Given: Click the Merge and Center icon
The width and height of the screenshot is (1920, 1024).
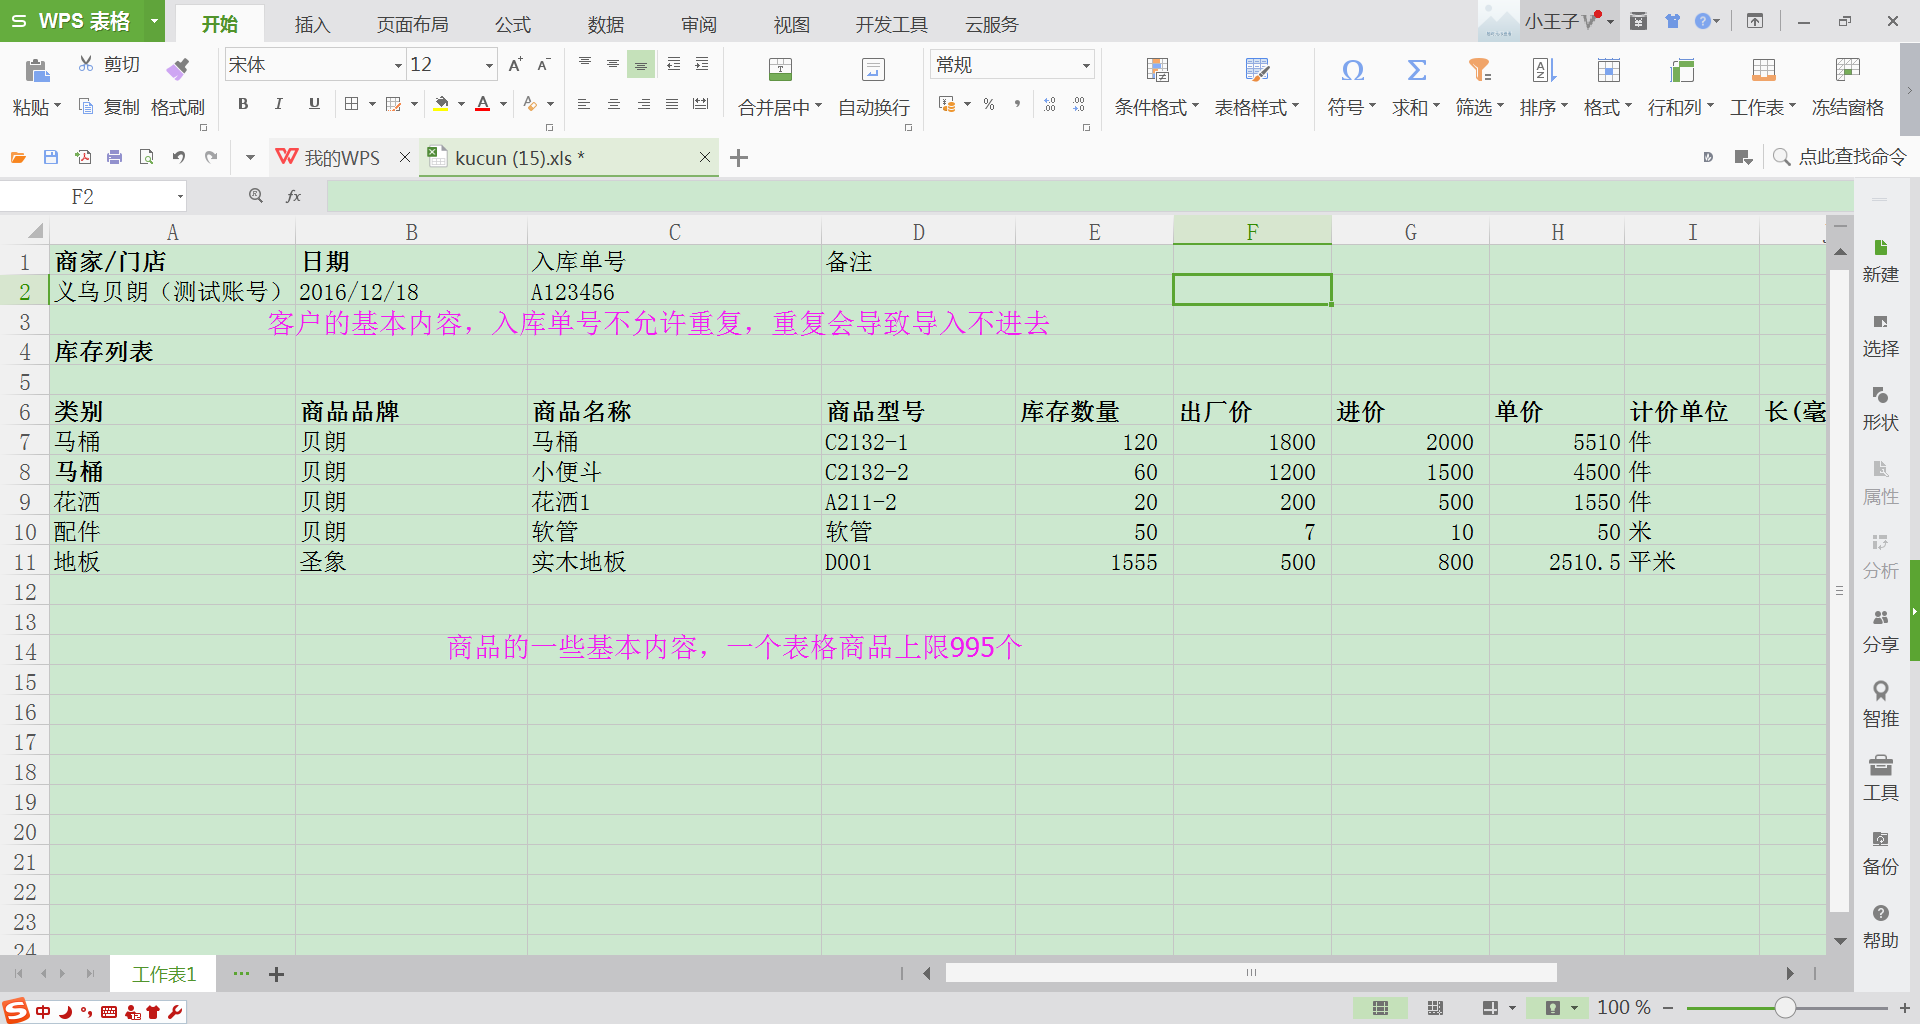Looking at the screenshot, I should (780, 69).
